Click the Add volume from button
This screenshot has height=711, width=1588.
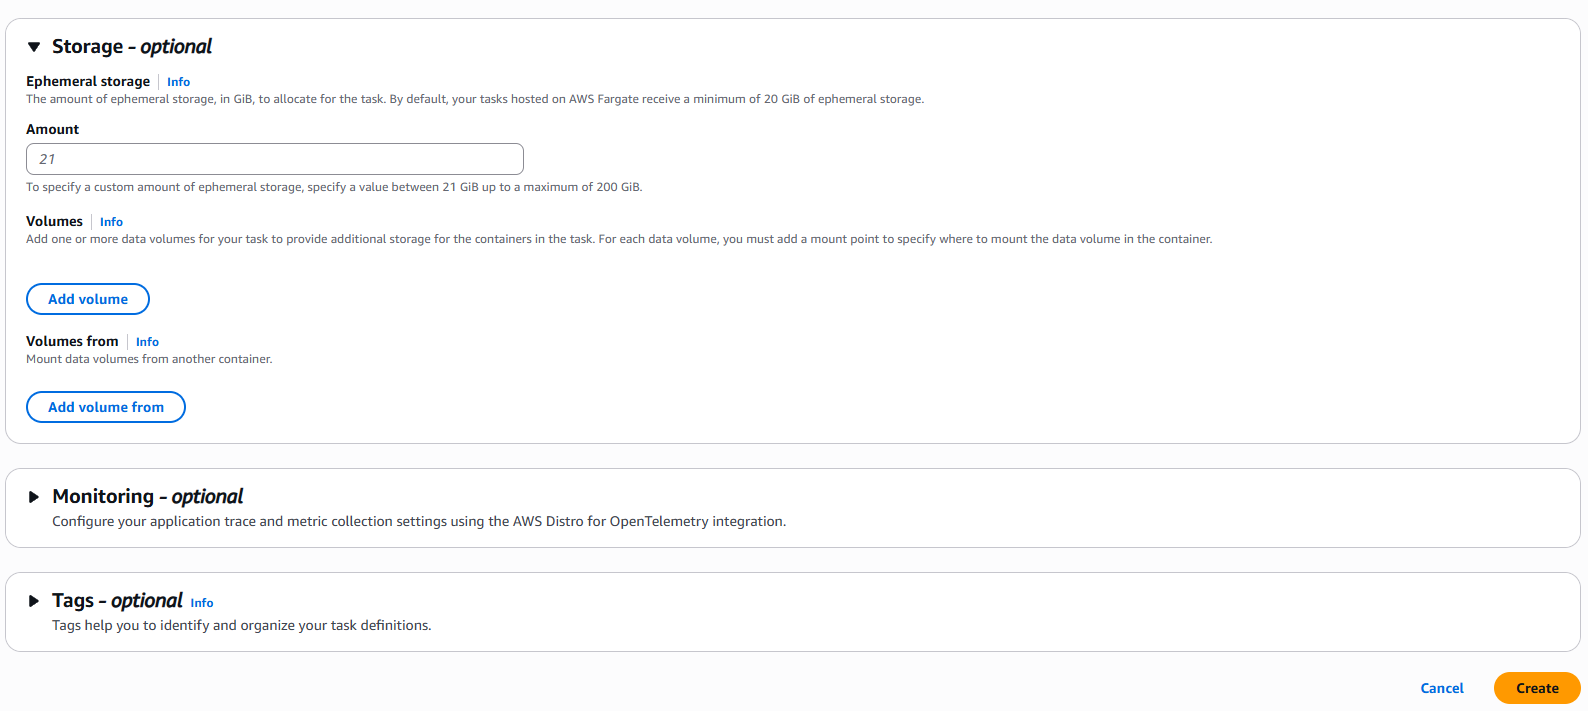pos(105,406)
